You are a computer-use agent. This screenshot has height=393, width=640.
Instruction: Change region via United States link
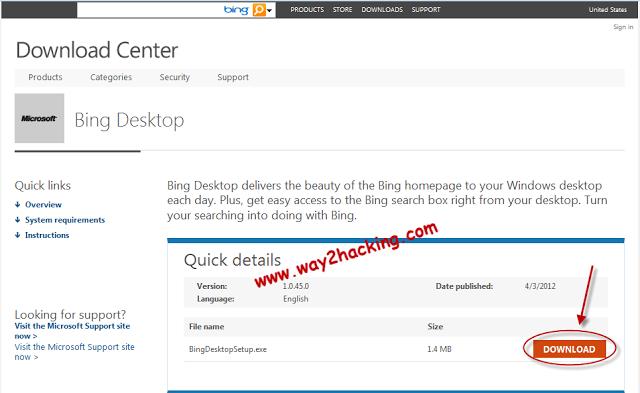coord(607,9)
